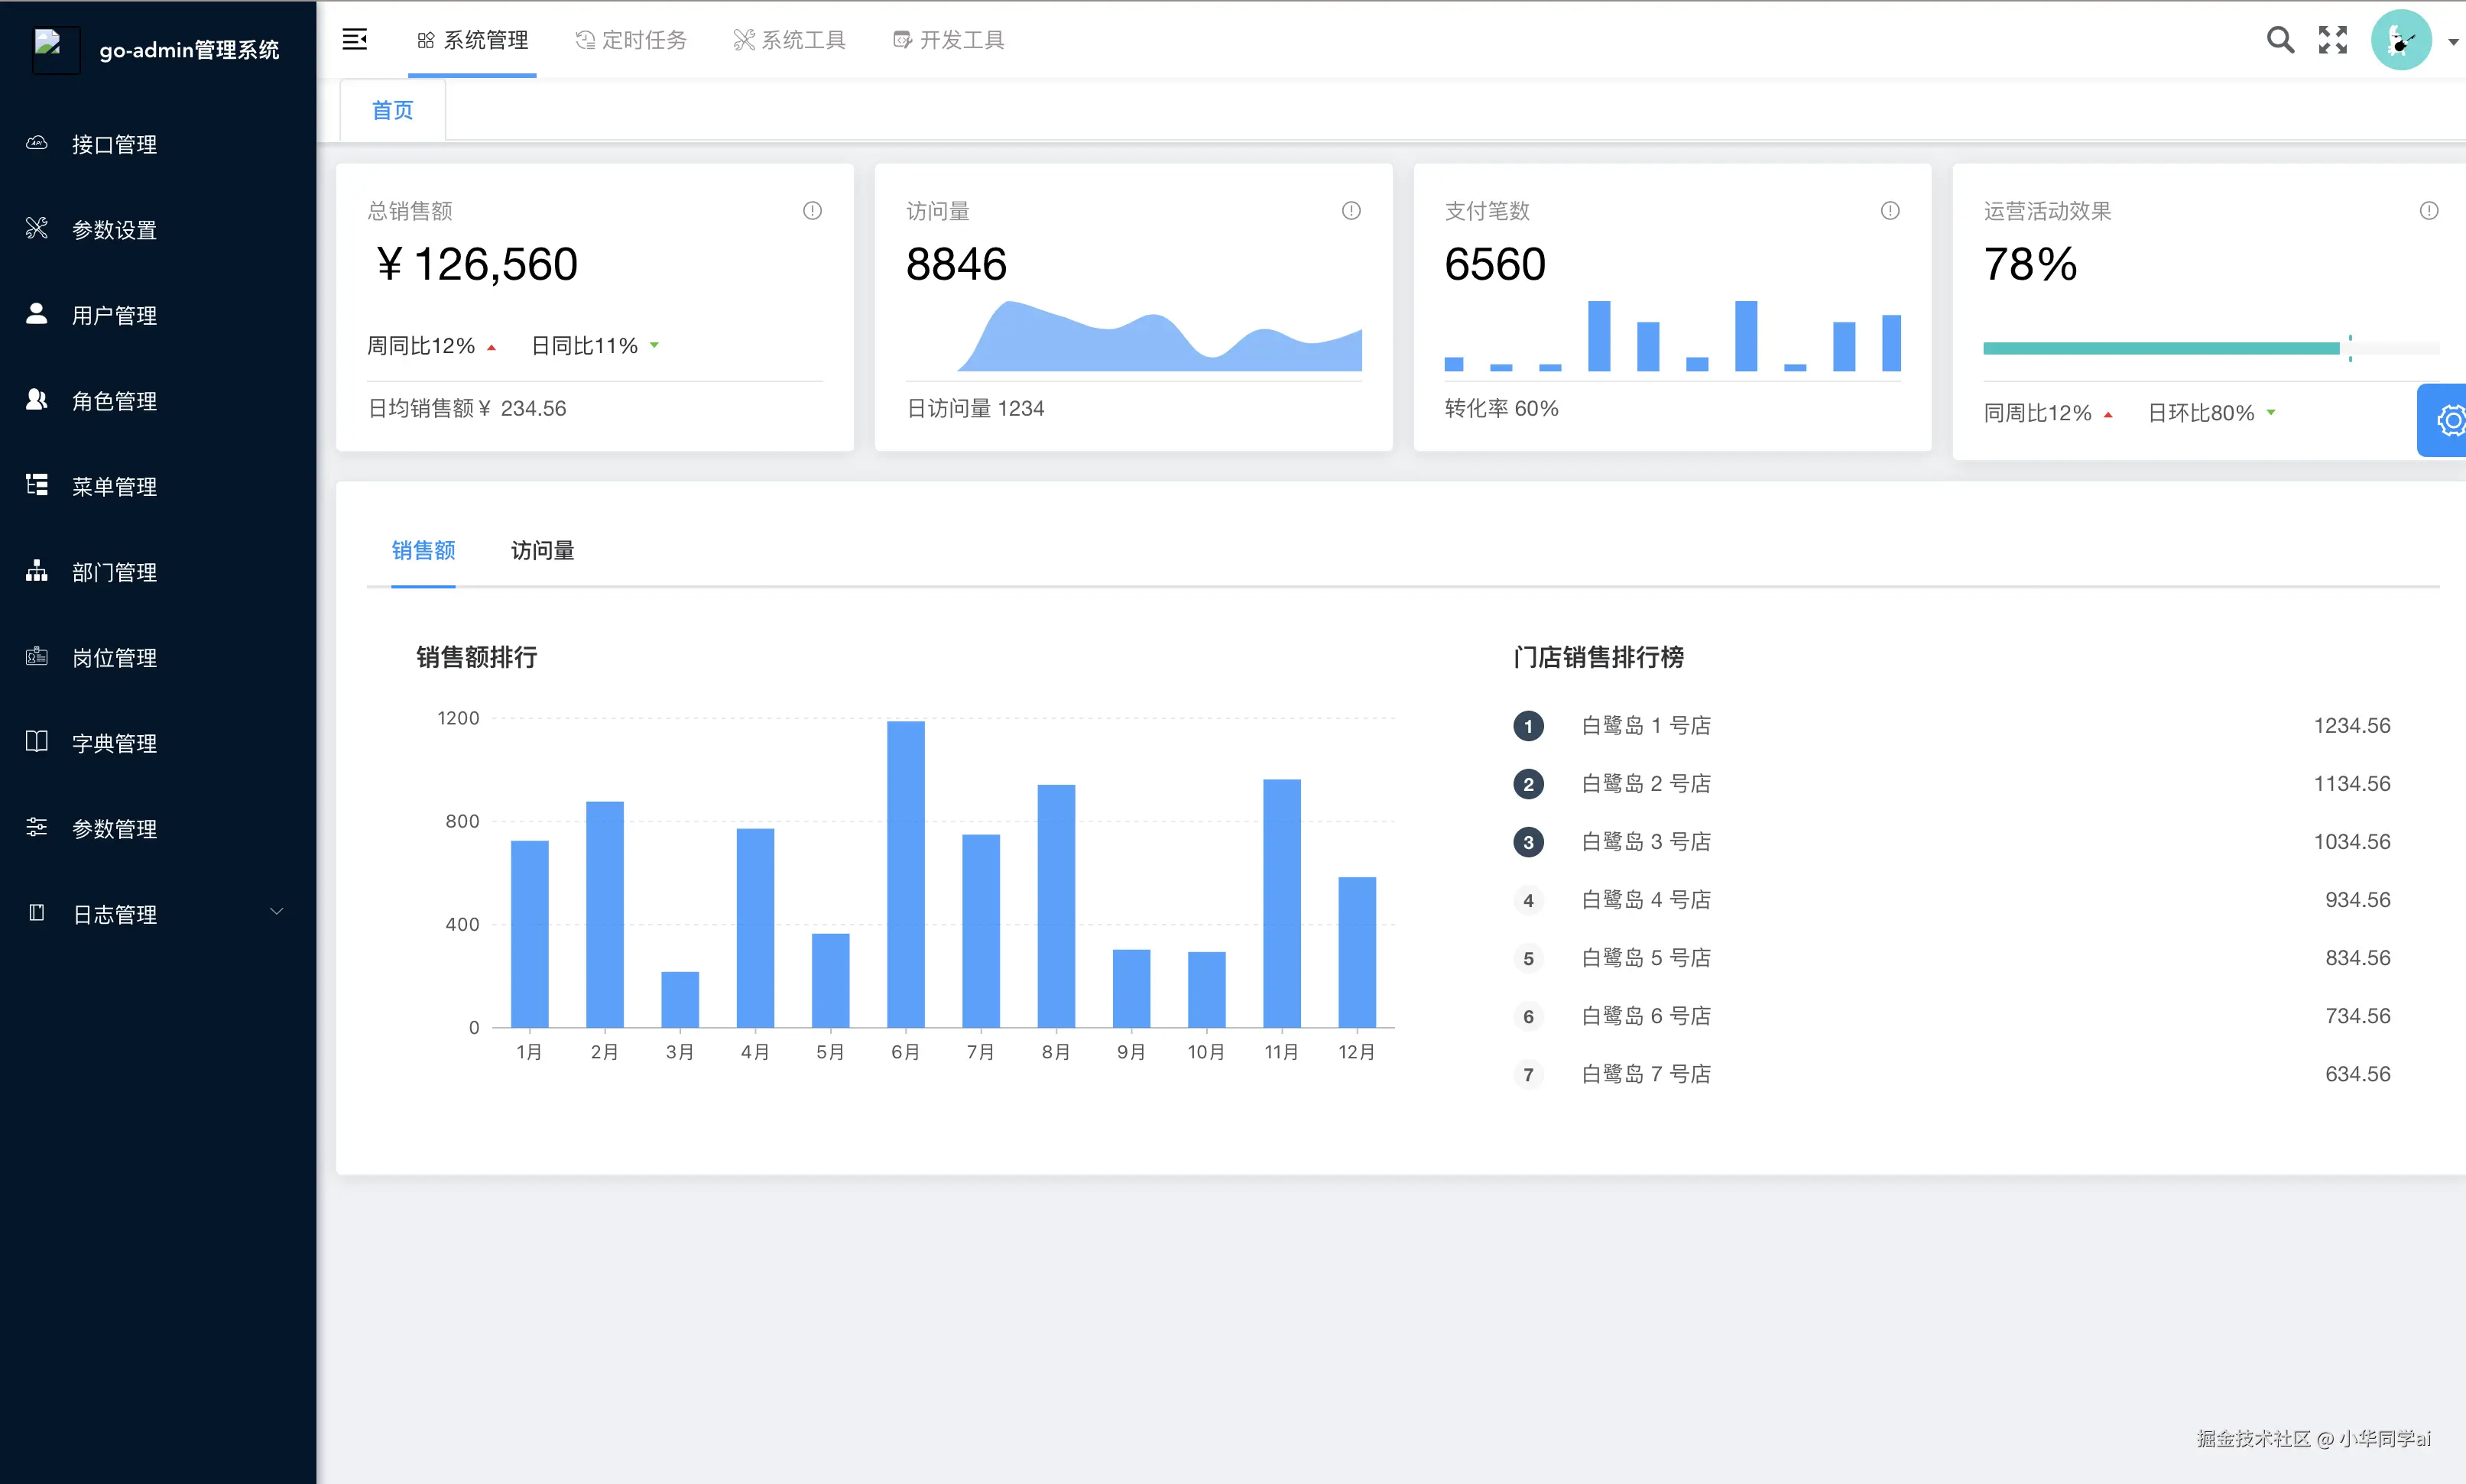Open 菜单管理 in sidebar

point(114,487)
